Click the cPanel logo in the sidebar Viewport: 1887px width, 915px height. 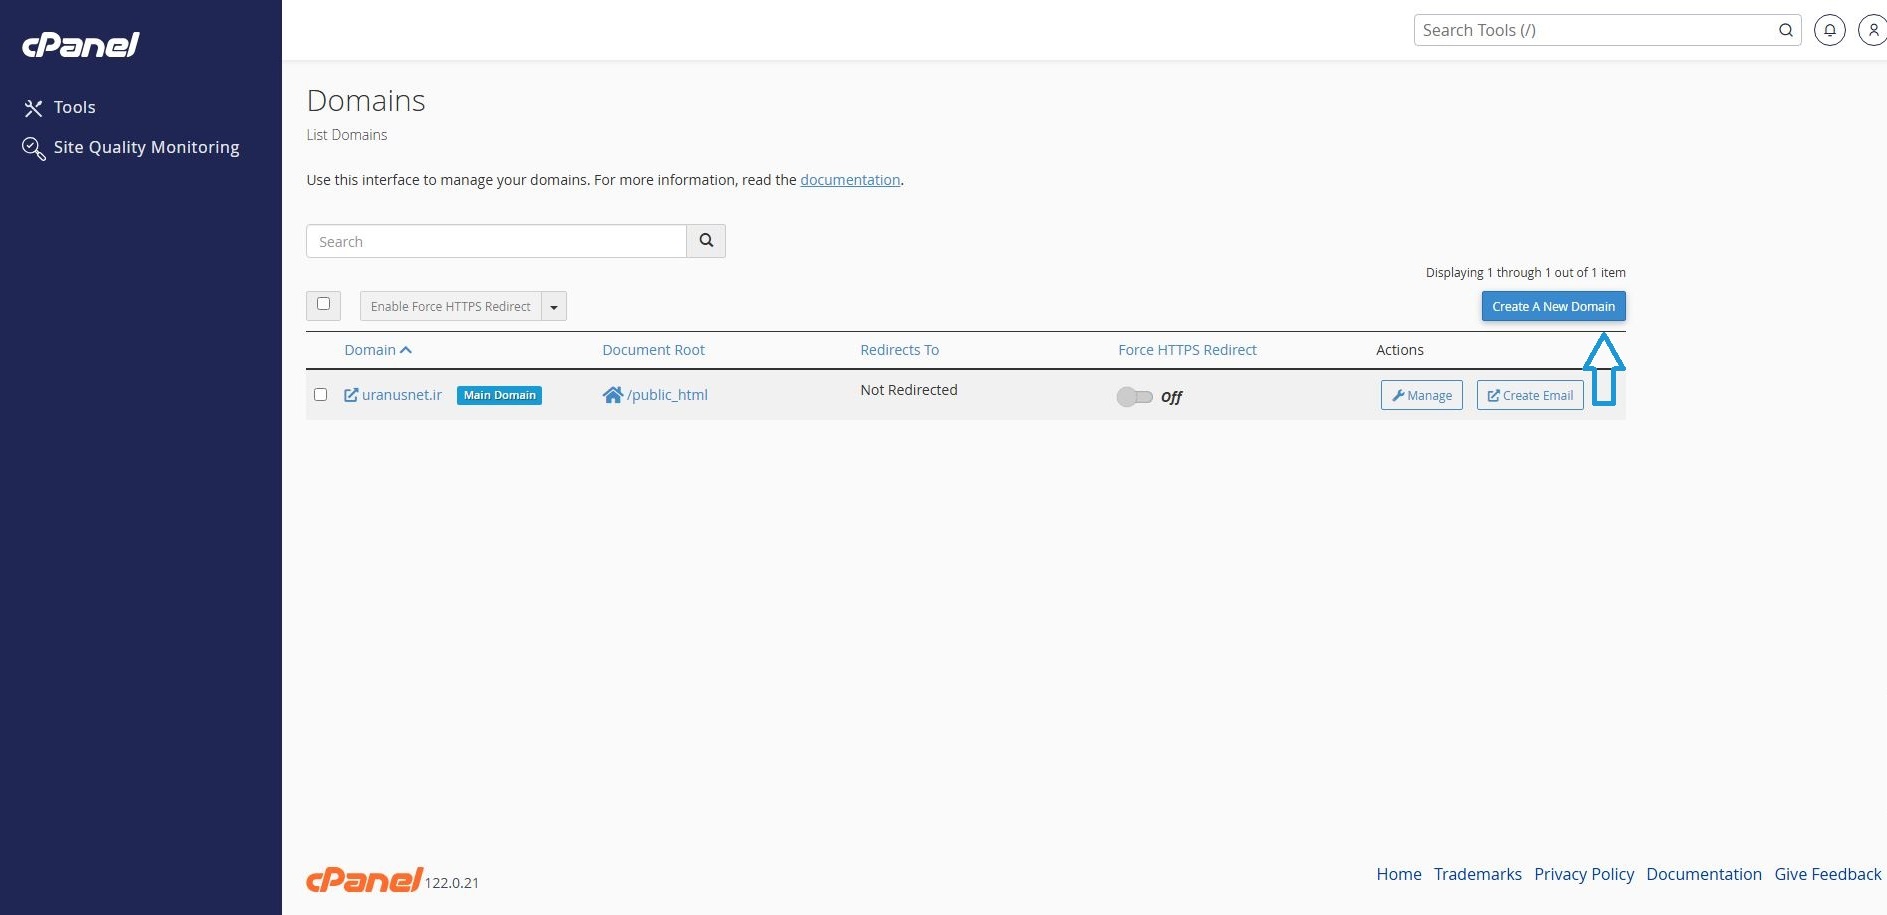[x=81, y=45]
